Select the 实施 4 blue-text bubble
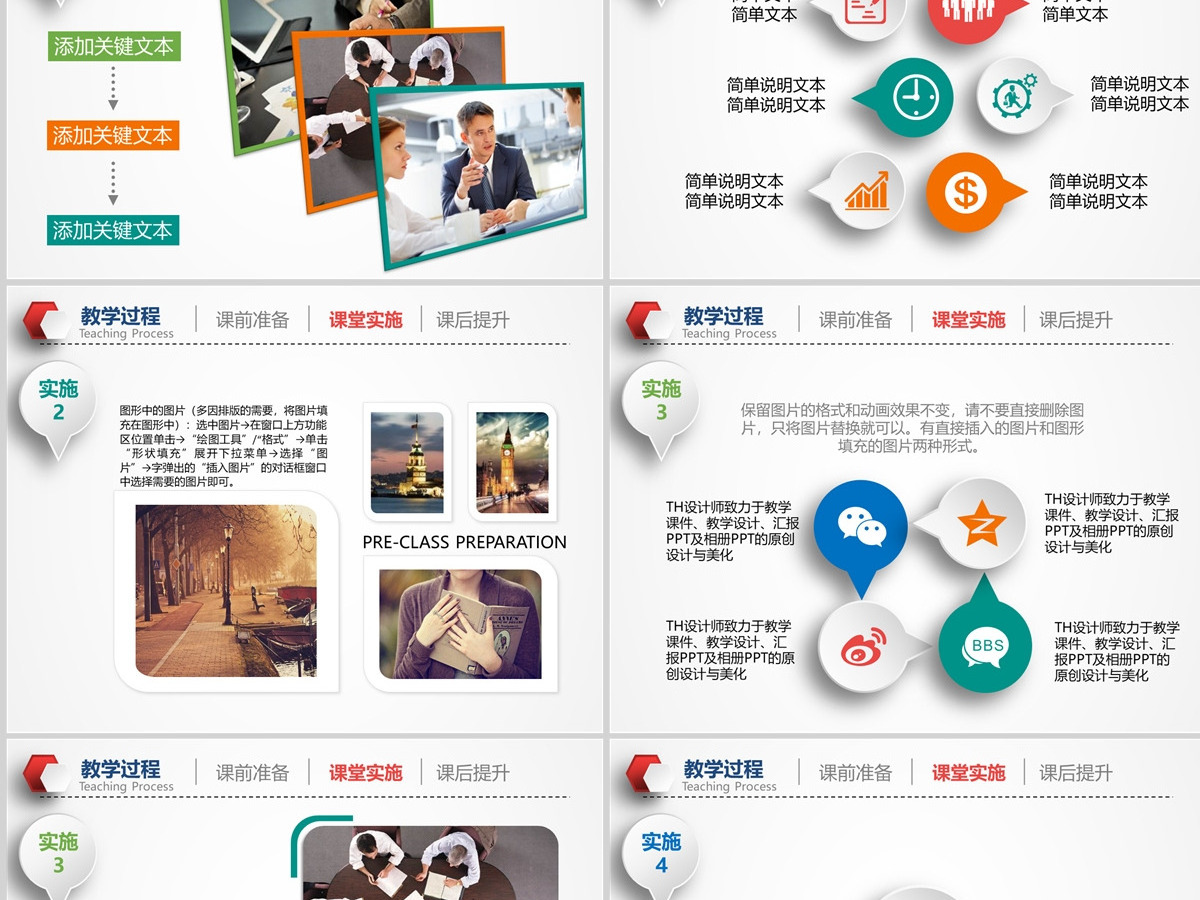Screen dimensions: 1200x900 click(x=661, y=856)
